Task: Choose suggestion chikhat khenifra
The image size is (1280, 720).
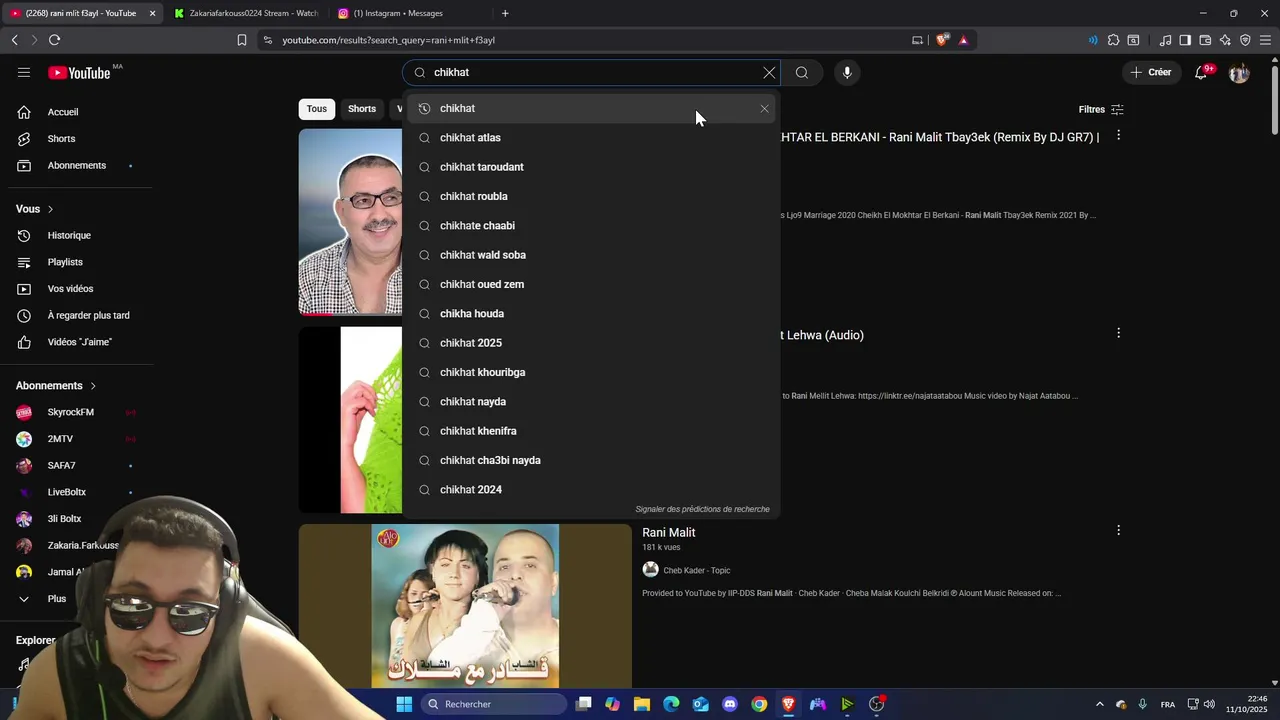Action: coord(590,431)
